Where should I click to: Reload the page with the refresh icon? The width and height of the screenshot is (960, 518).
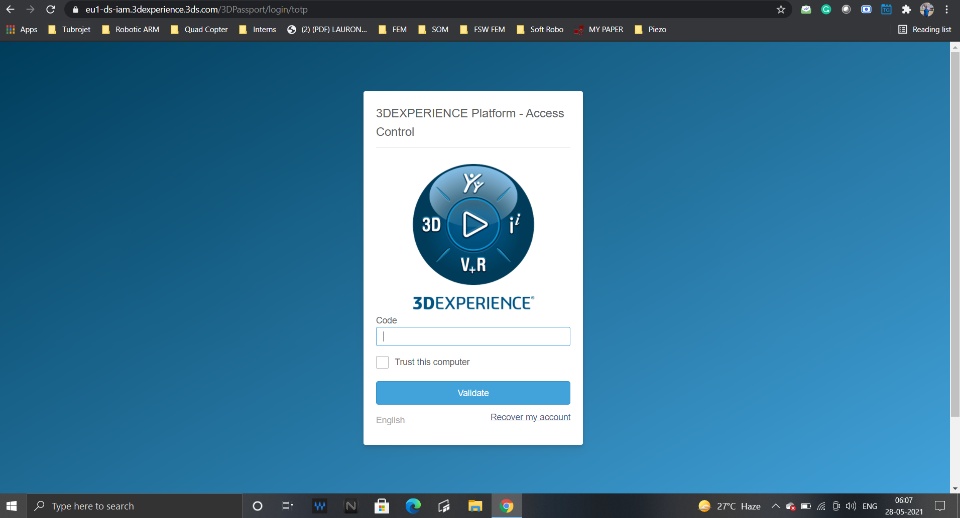tap(51, 9)
